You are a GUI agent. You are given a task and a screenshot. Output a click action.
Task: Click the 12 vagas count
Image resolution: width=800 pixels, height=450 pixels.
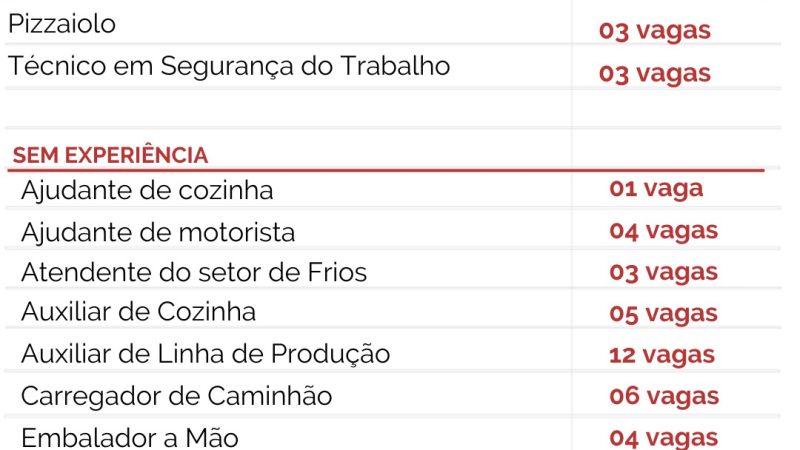pos(662,354)
